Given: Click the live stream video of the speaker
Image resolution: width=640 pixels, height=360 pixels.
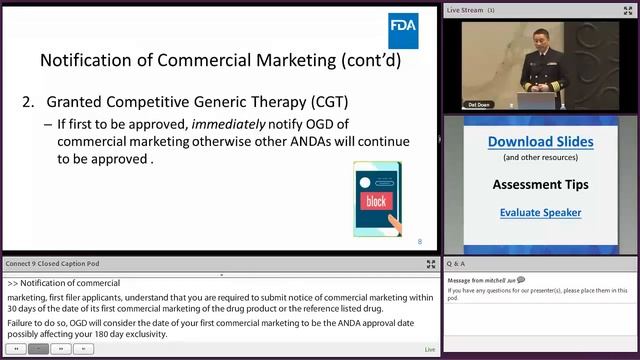Looking at the screenshot, I should click(x=540, y=66).
